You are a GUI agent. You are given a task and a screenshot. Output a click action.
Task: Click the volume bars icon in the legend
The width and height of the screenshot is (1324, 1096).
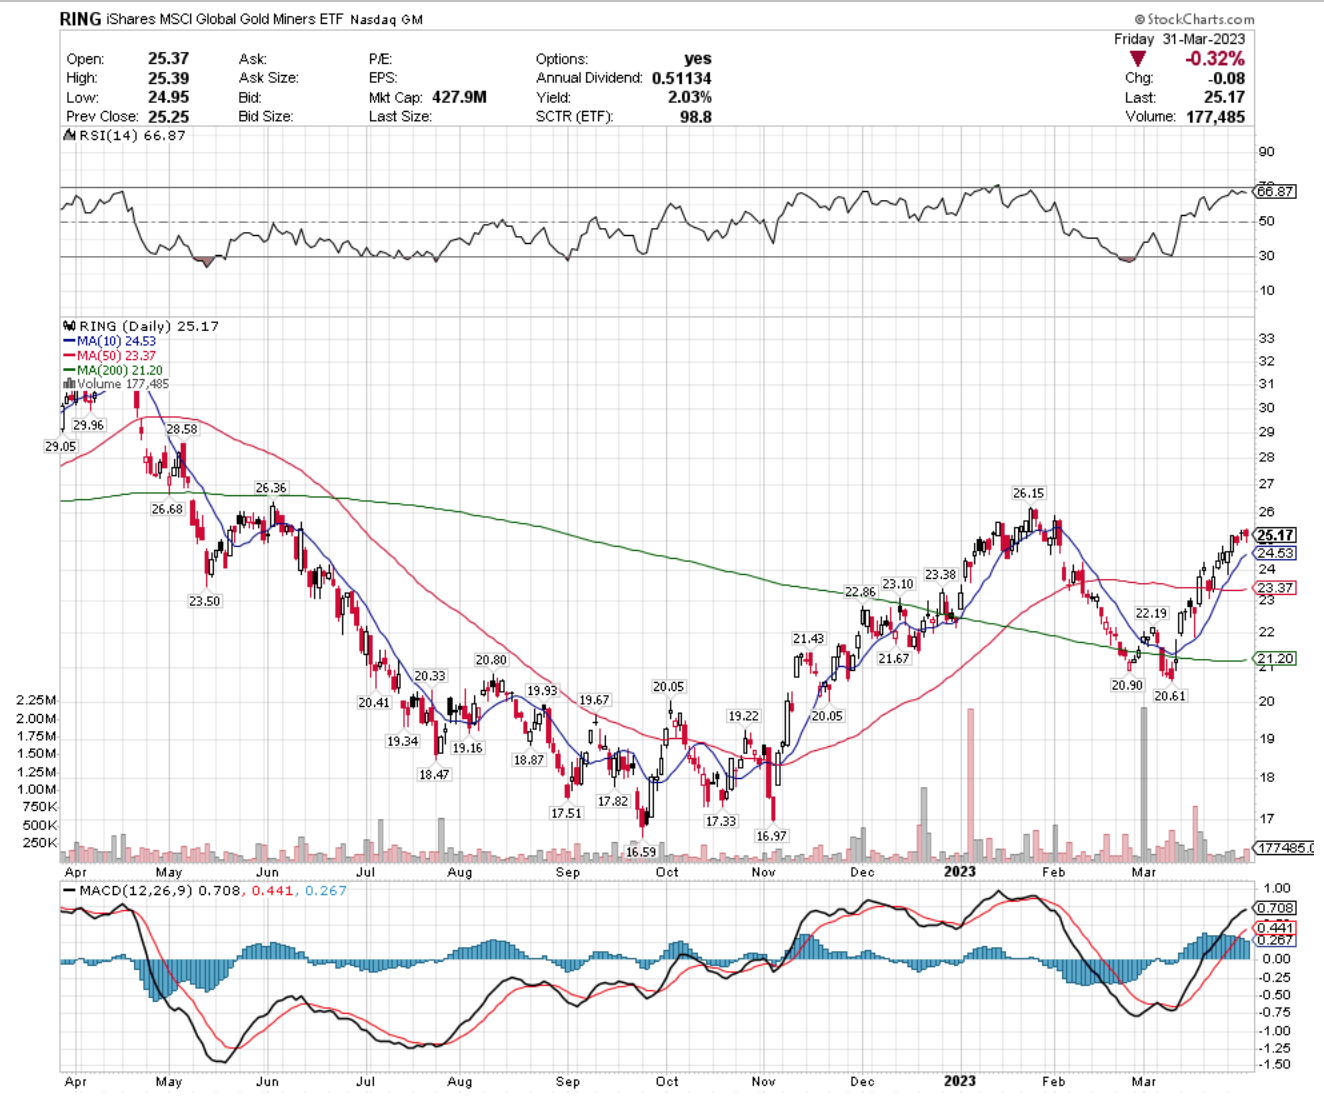[69, 383]
